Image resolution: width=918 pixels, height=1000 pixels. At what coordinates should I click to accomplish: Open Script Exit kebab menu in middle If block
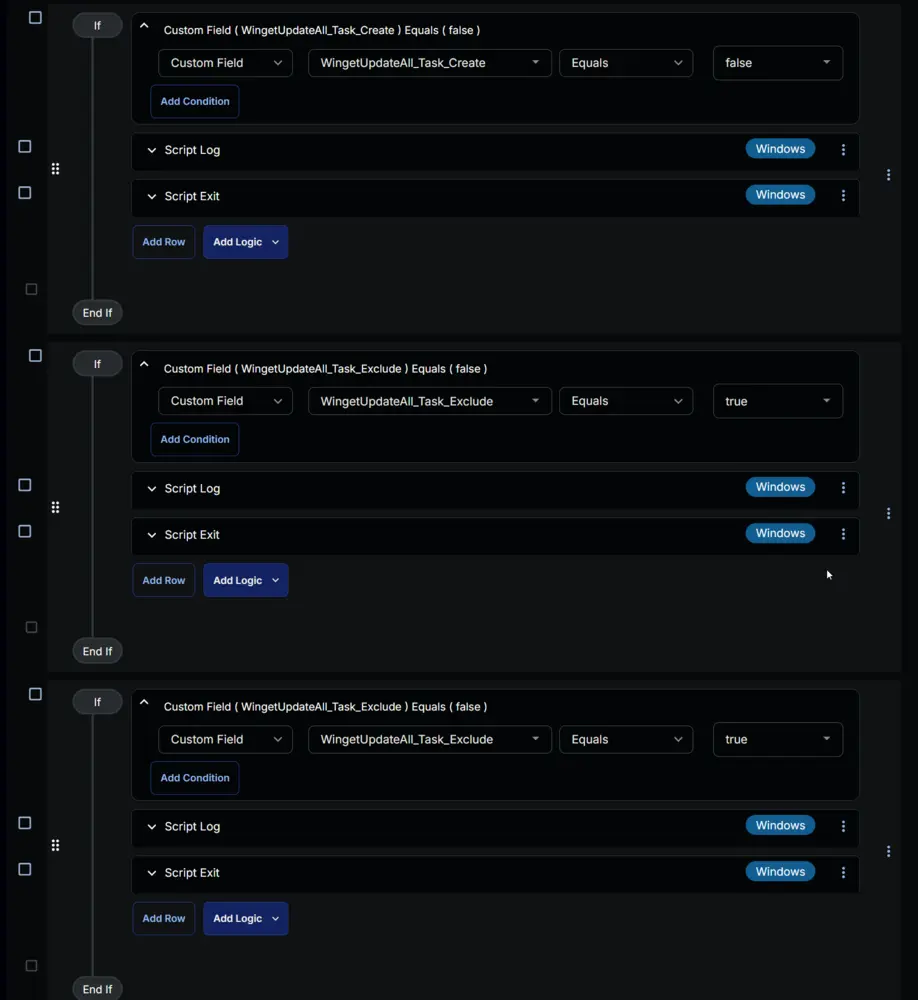click(x=843, y=534)
